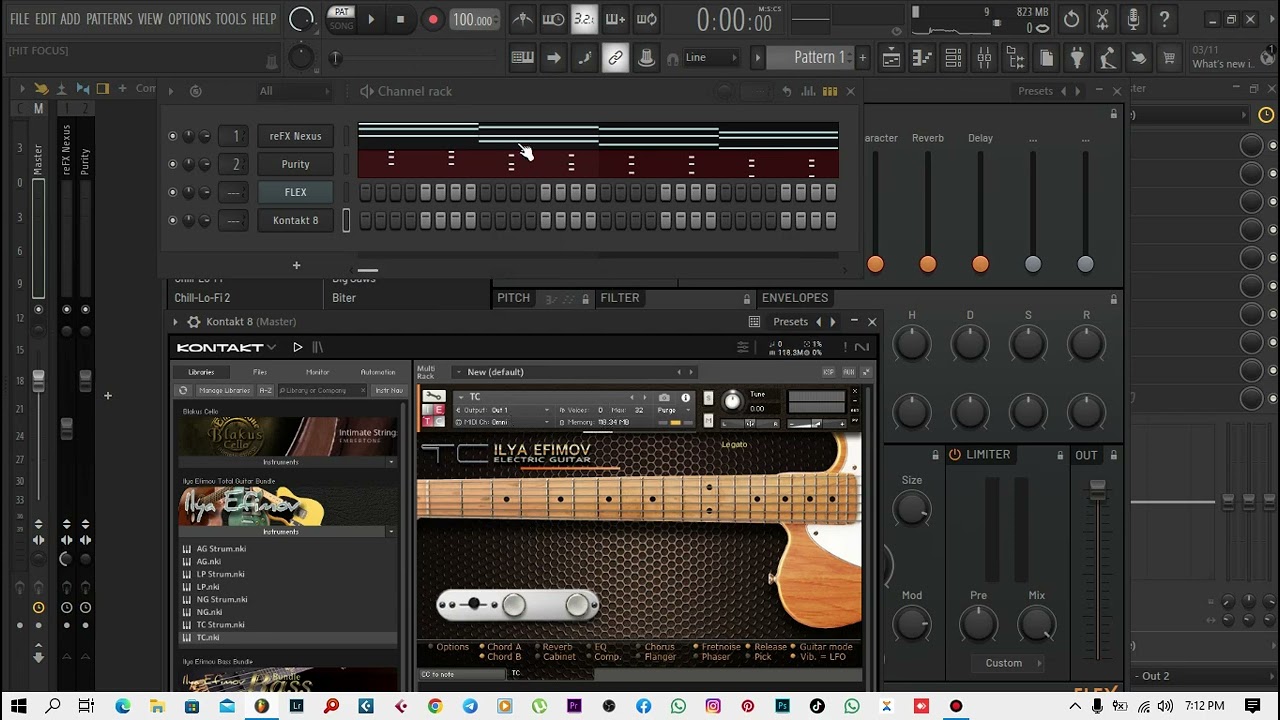Mute the Kontakt 8 channel
1280x720 pixels.
tap(172, 220)
